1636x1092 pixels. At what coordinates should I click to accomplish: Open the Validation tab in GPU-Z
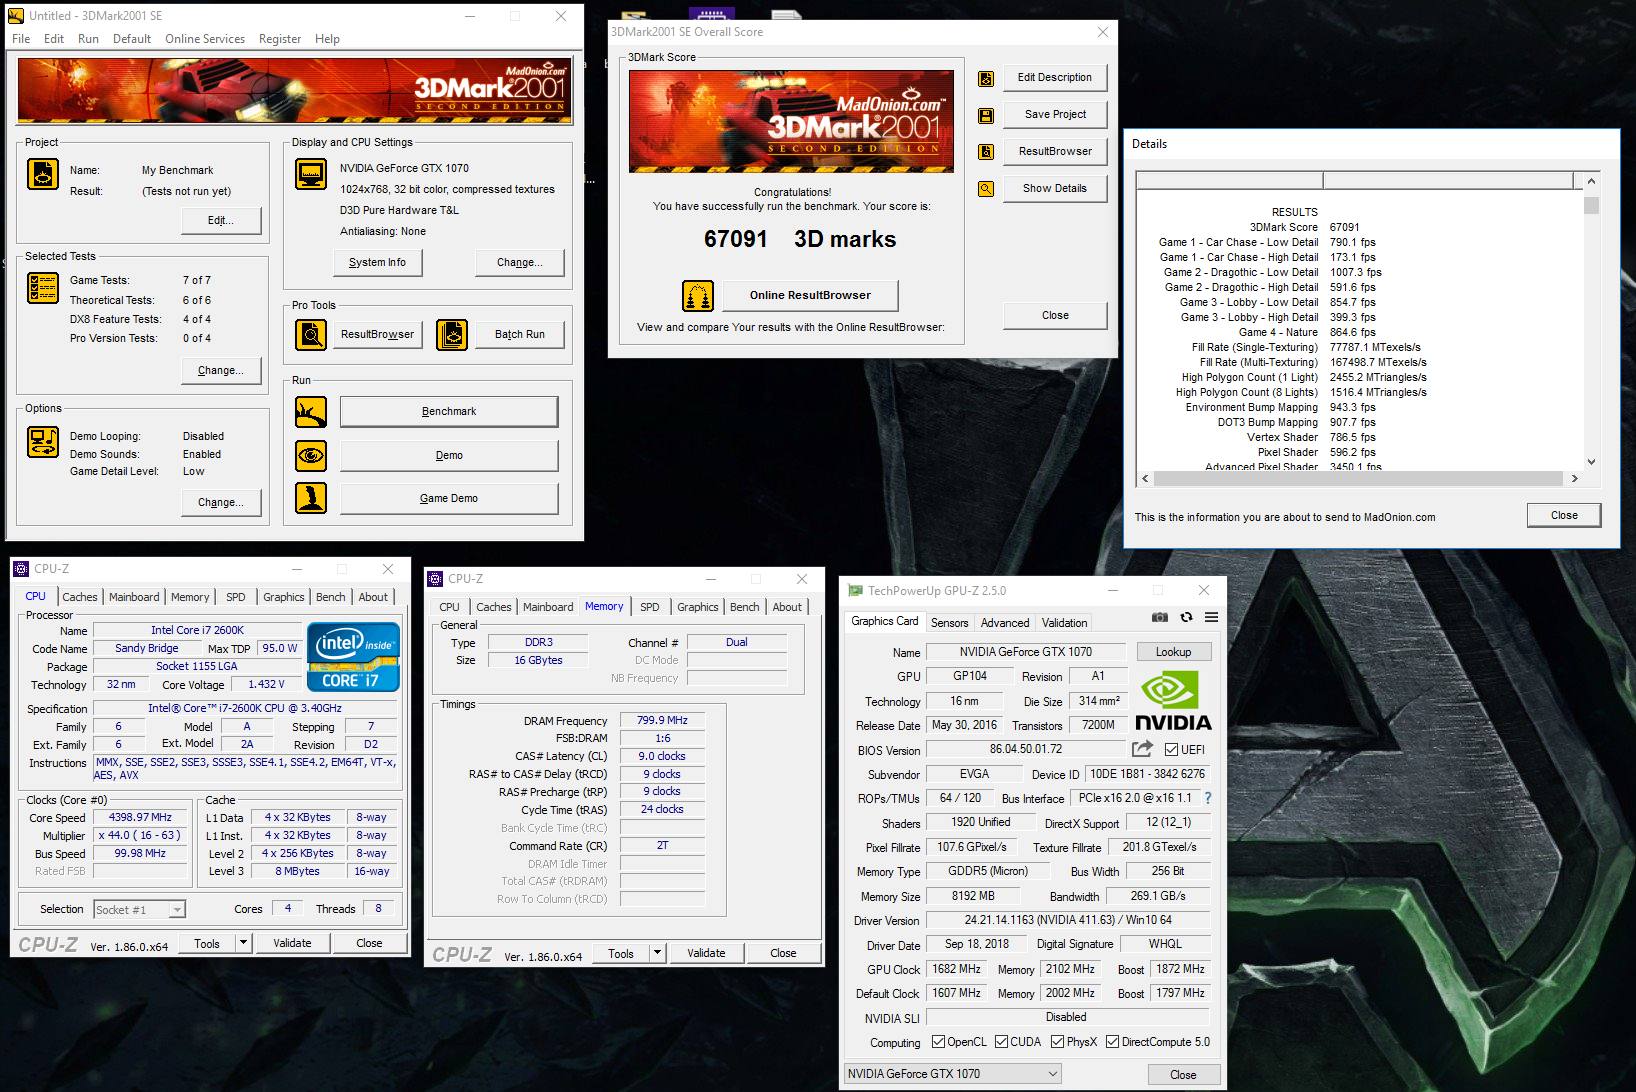pos(1065,622)
